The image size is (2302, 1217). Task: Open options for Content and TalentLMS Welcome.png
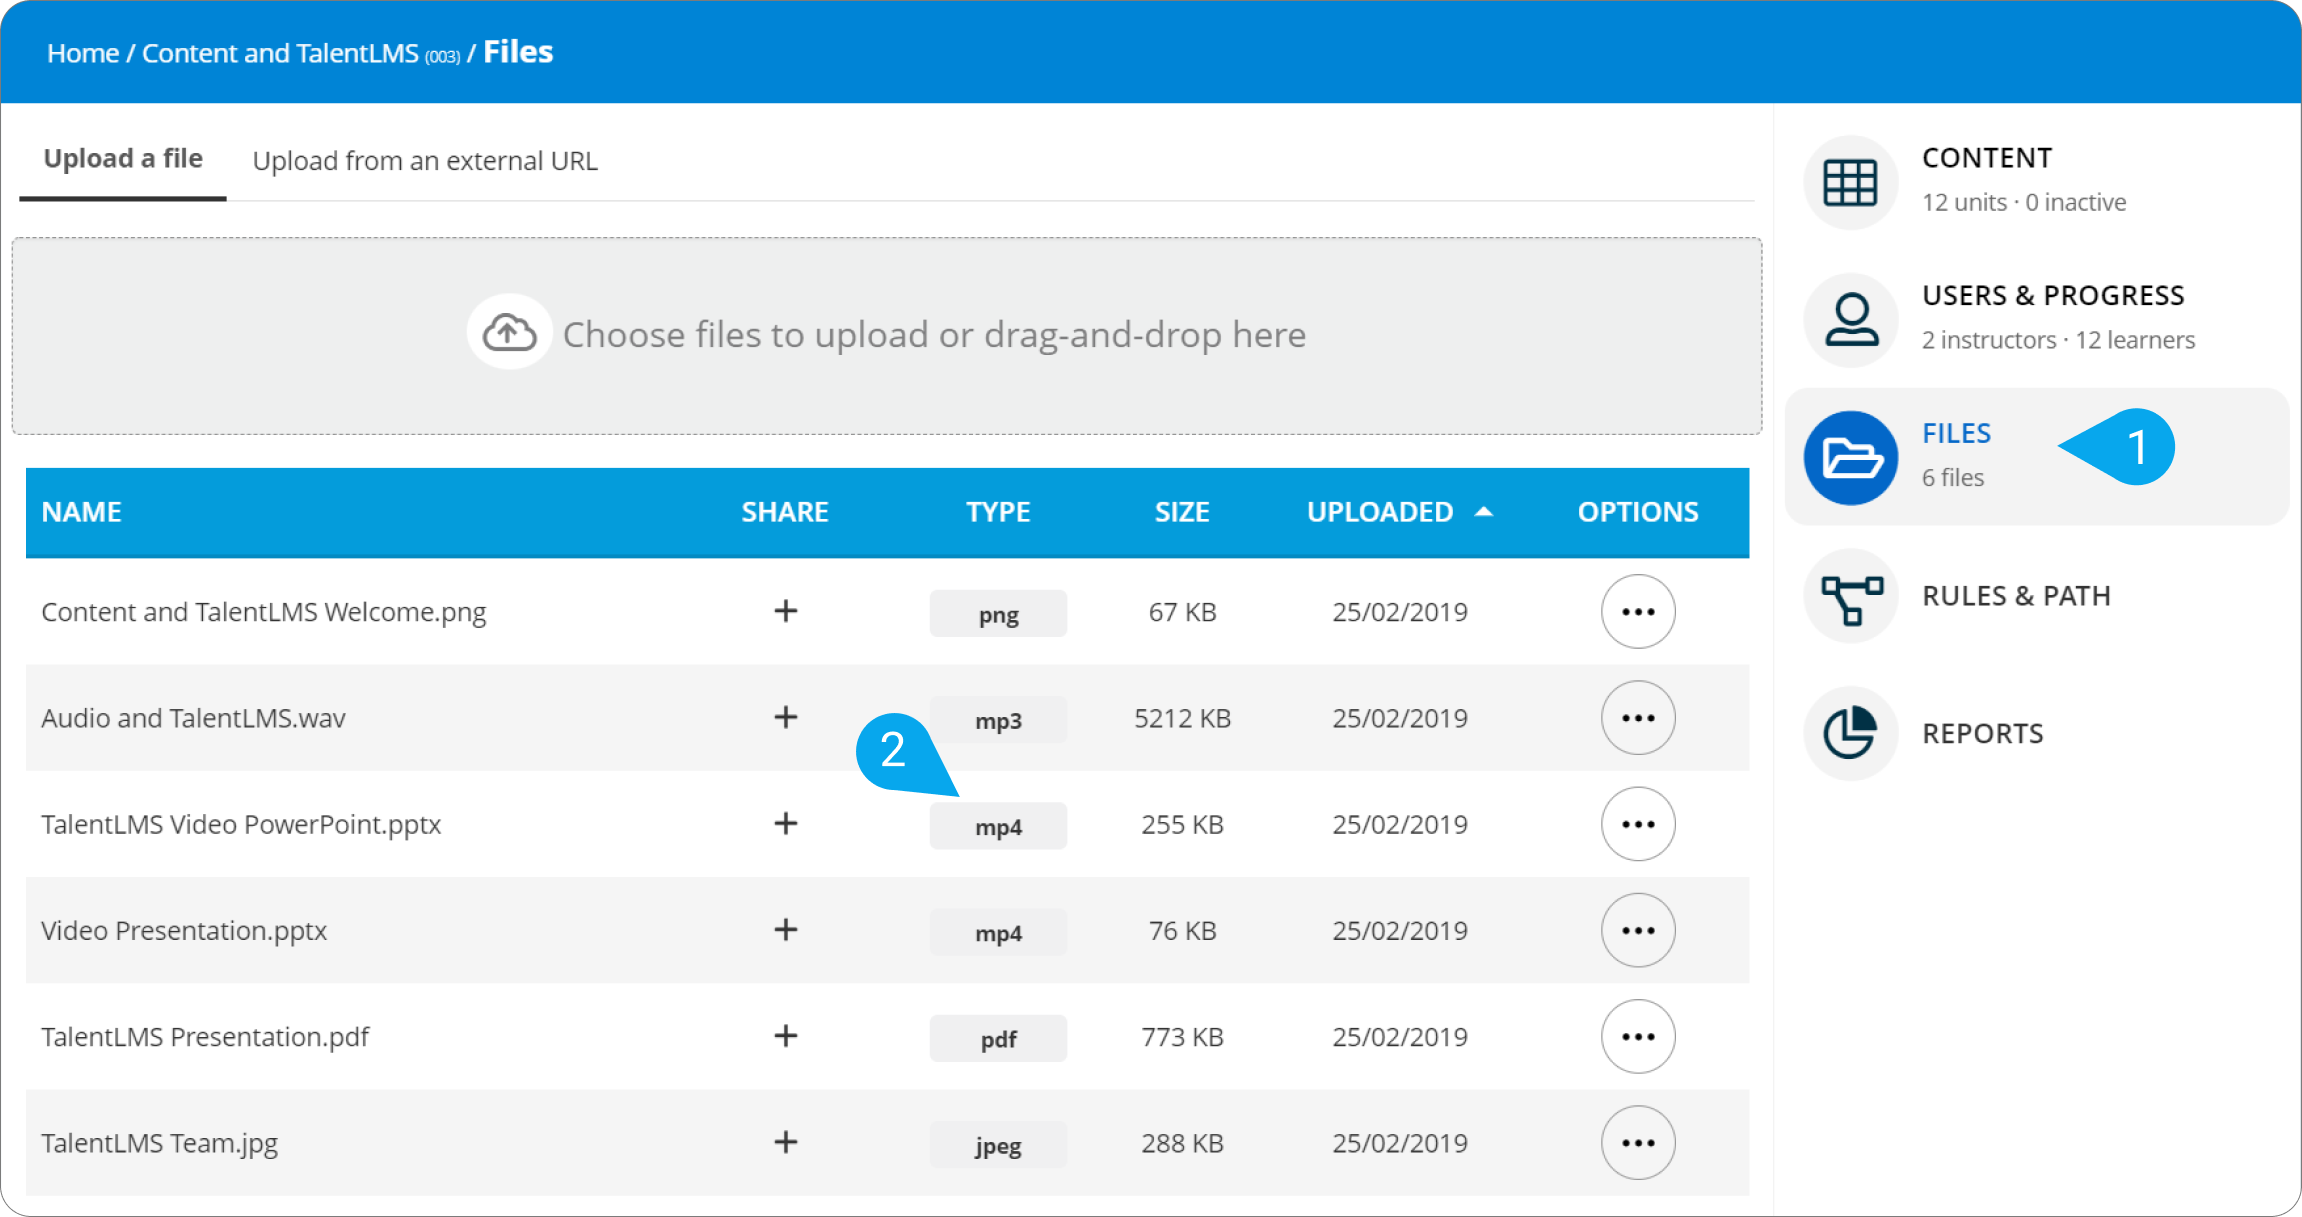1638,611
